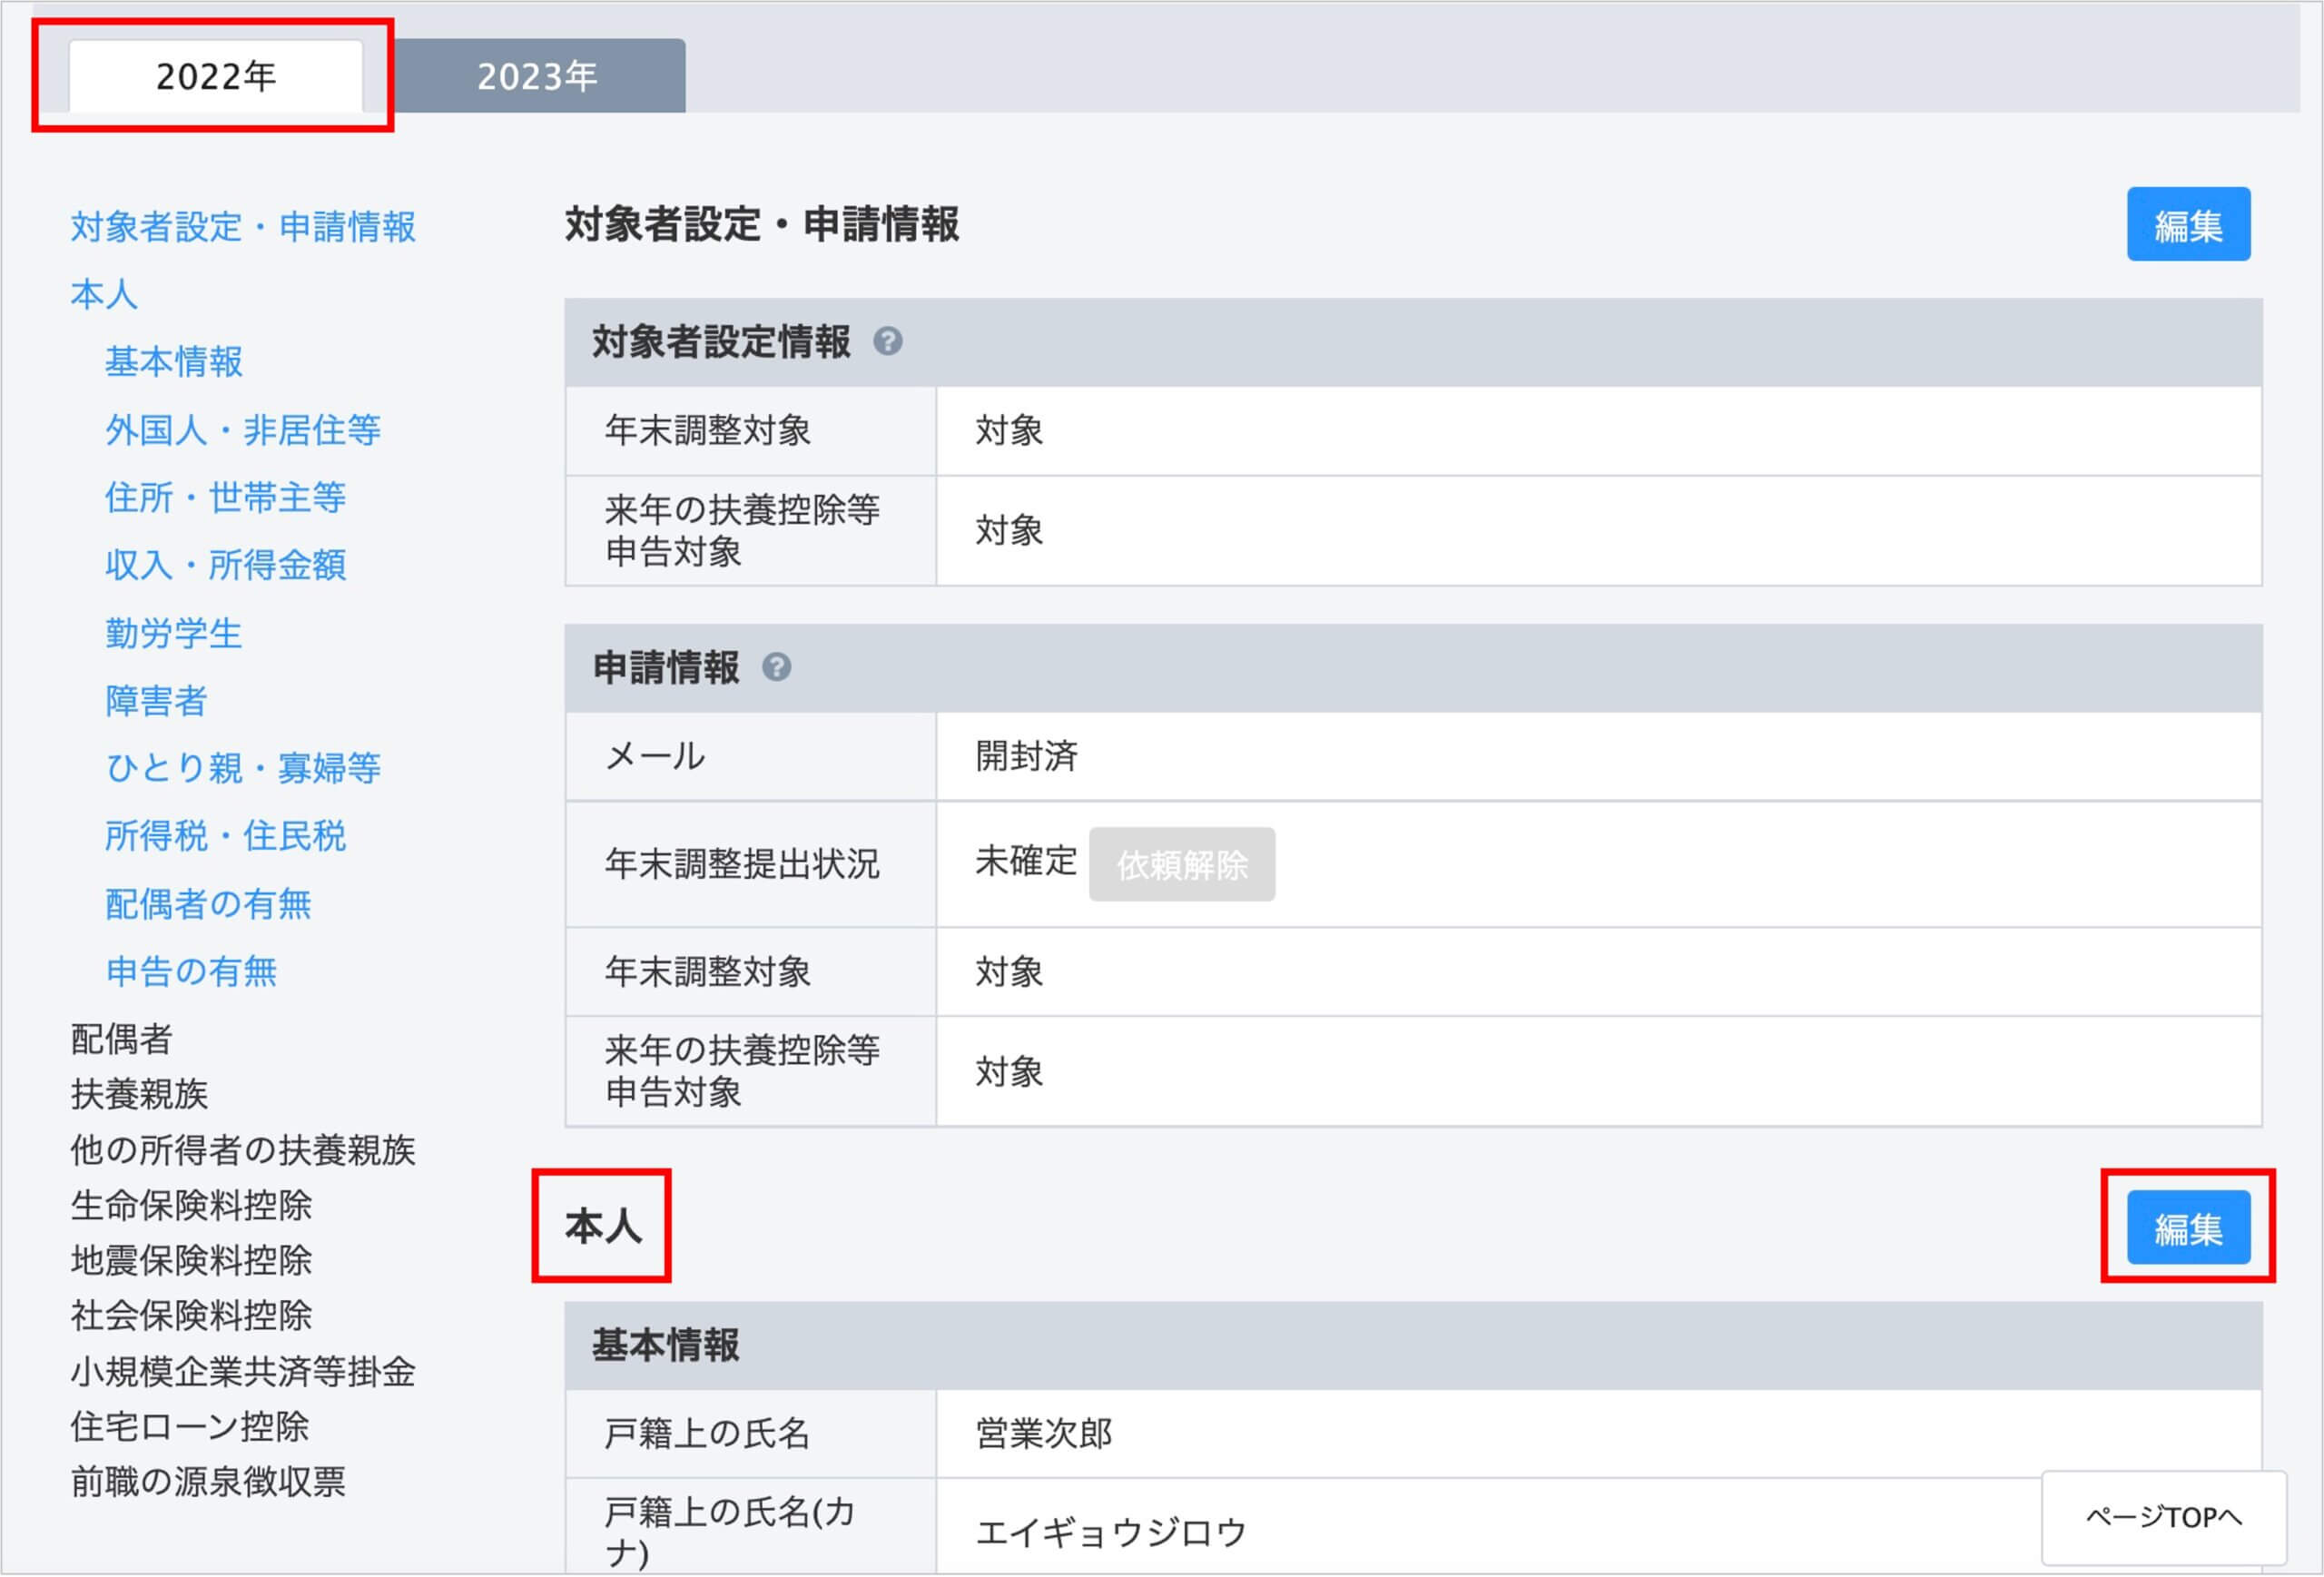This screenshot has height=1577, width=2324.
Task: Go to 外国人・非居住等 link
Action: tap(243, 430)
